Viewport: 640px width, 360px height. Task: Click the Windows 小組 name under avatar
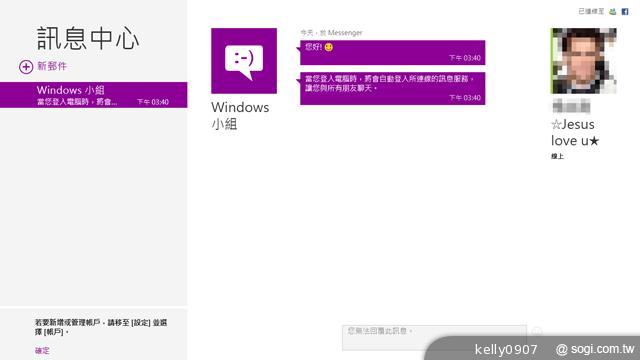[240, 116]
